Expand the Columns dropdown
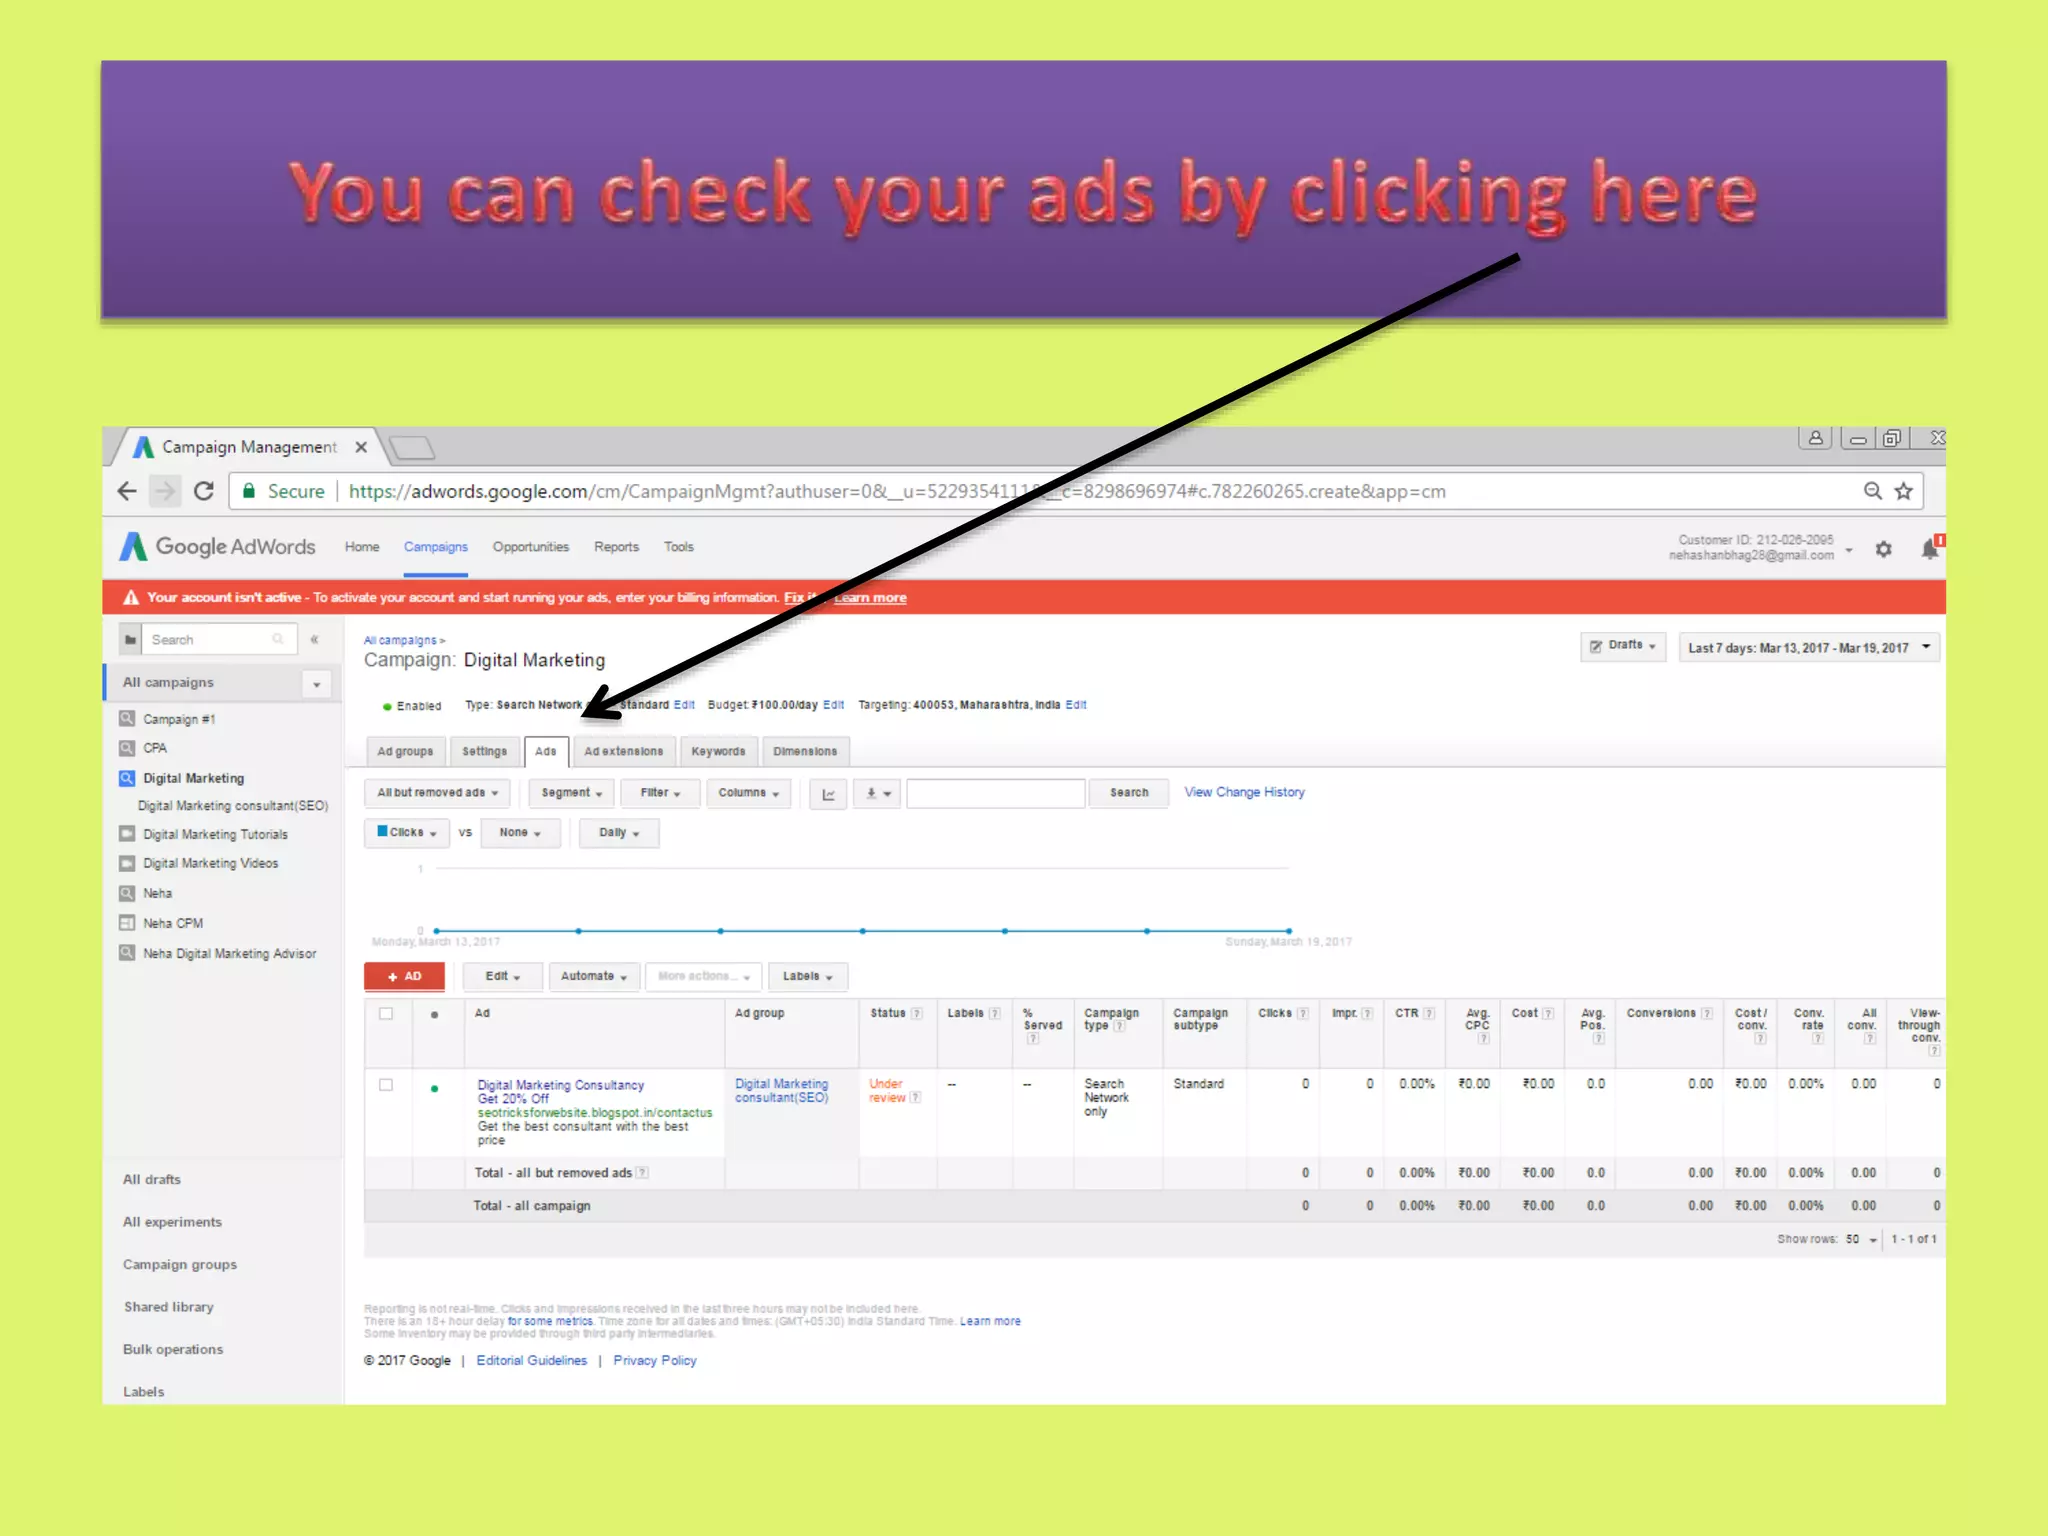This screenshot has width=2048, height=1536. [748, 793]
